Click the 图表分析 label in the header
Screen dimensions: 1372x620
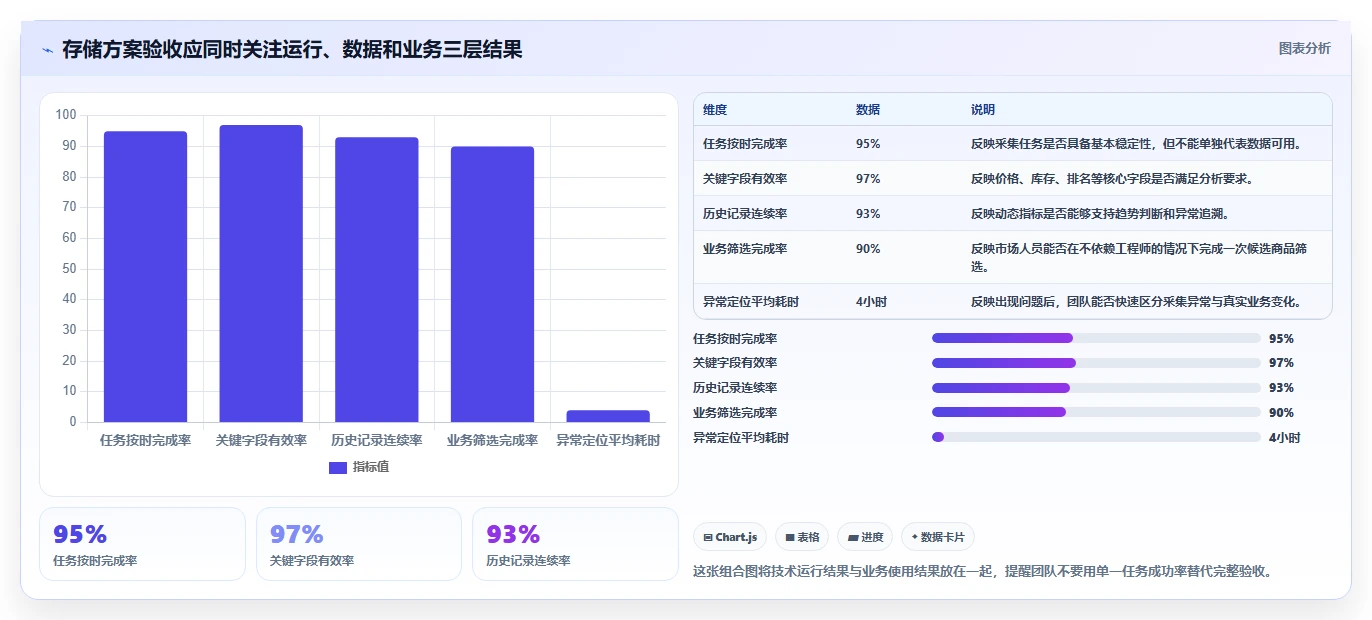(x=1304, y=48)
